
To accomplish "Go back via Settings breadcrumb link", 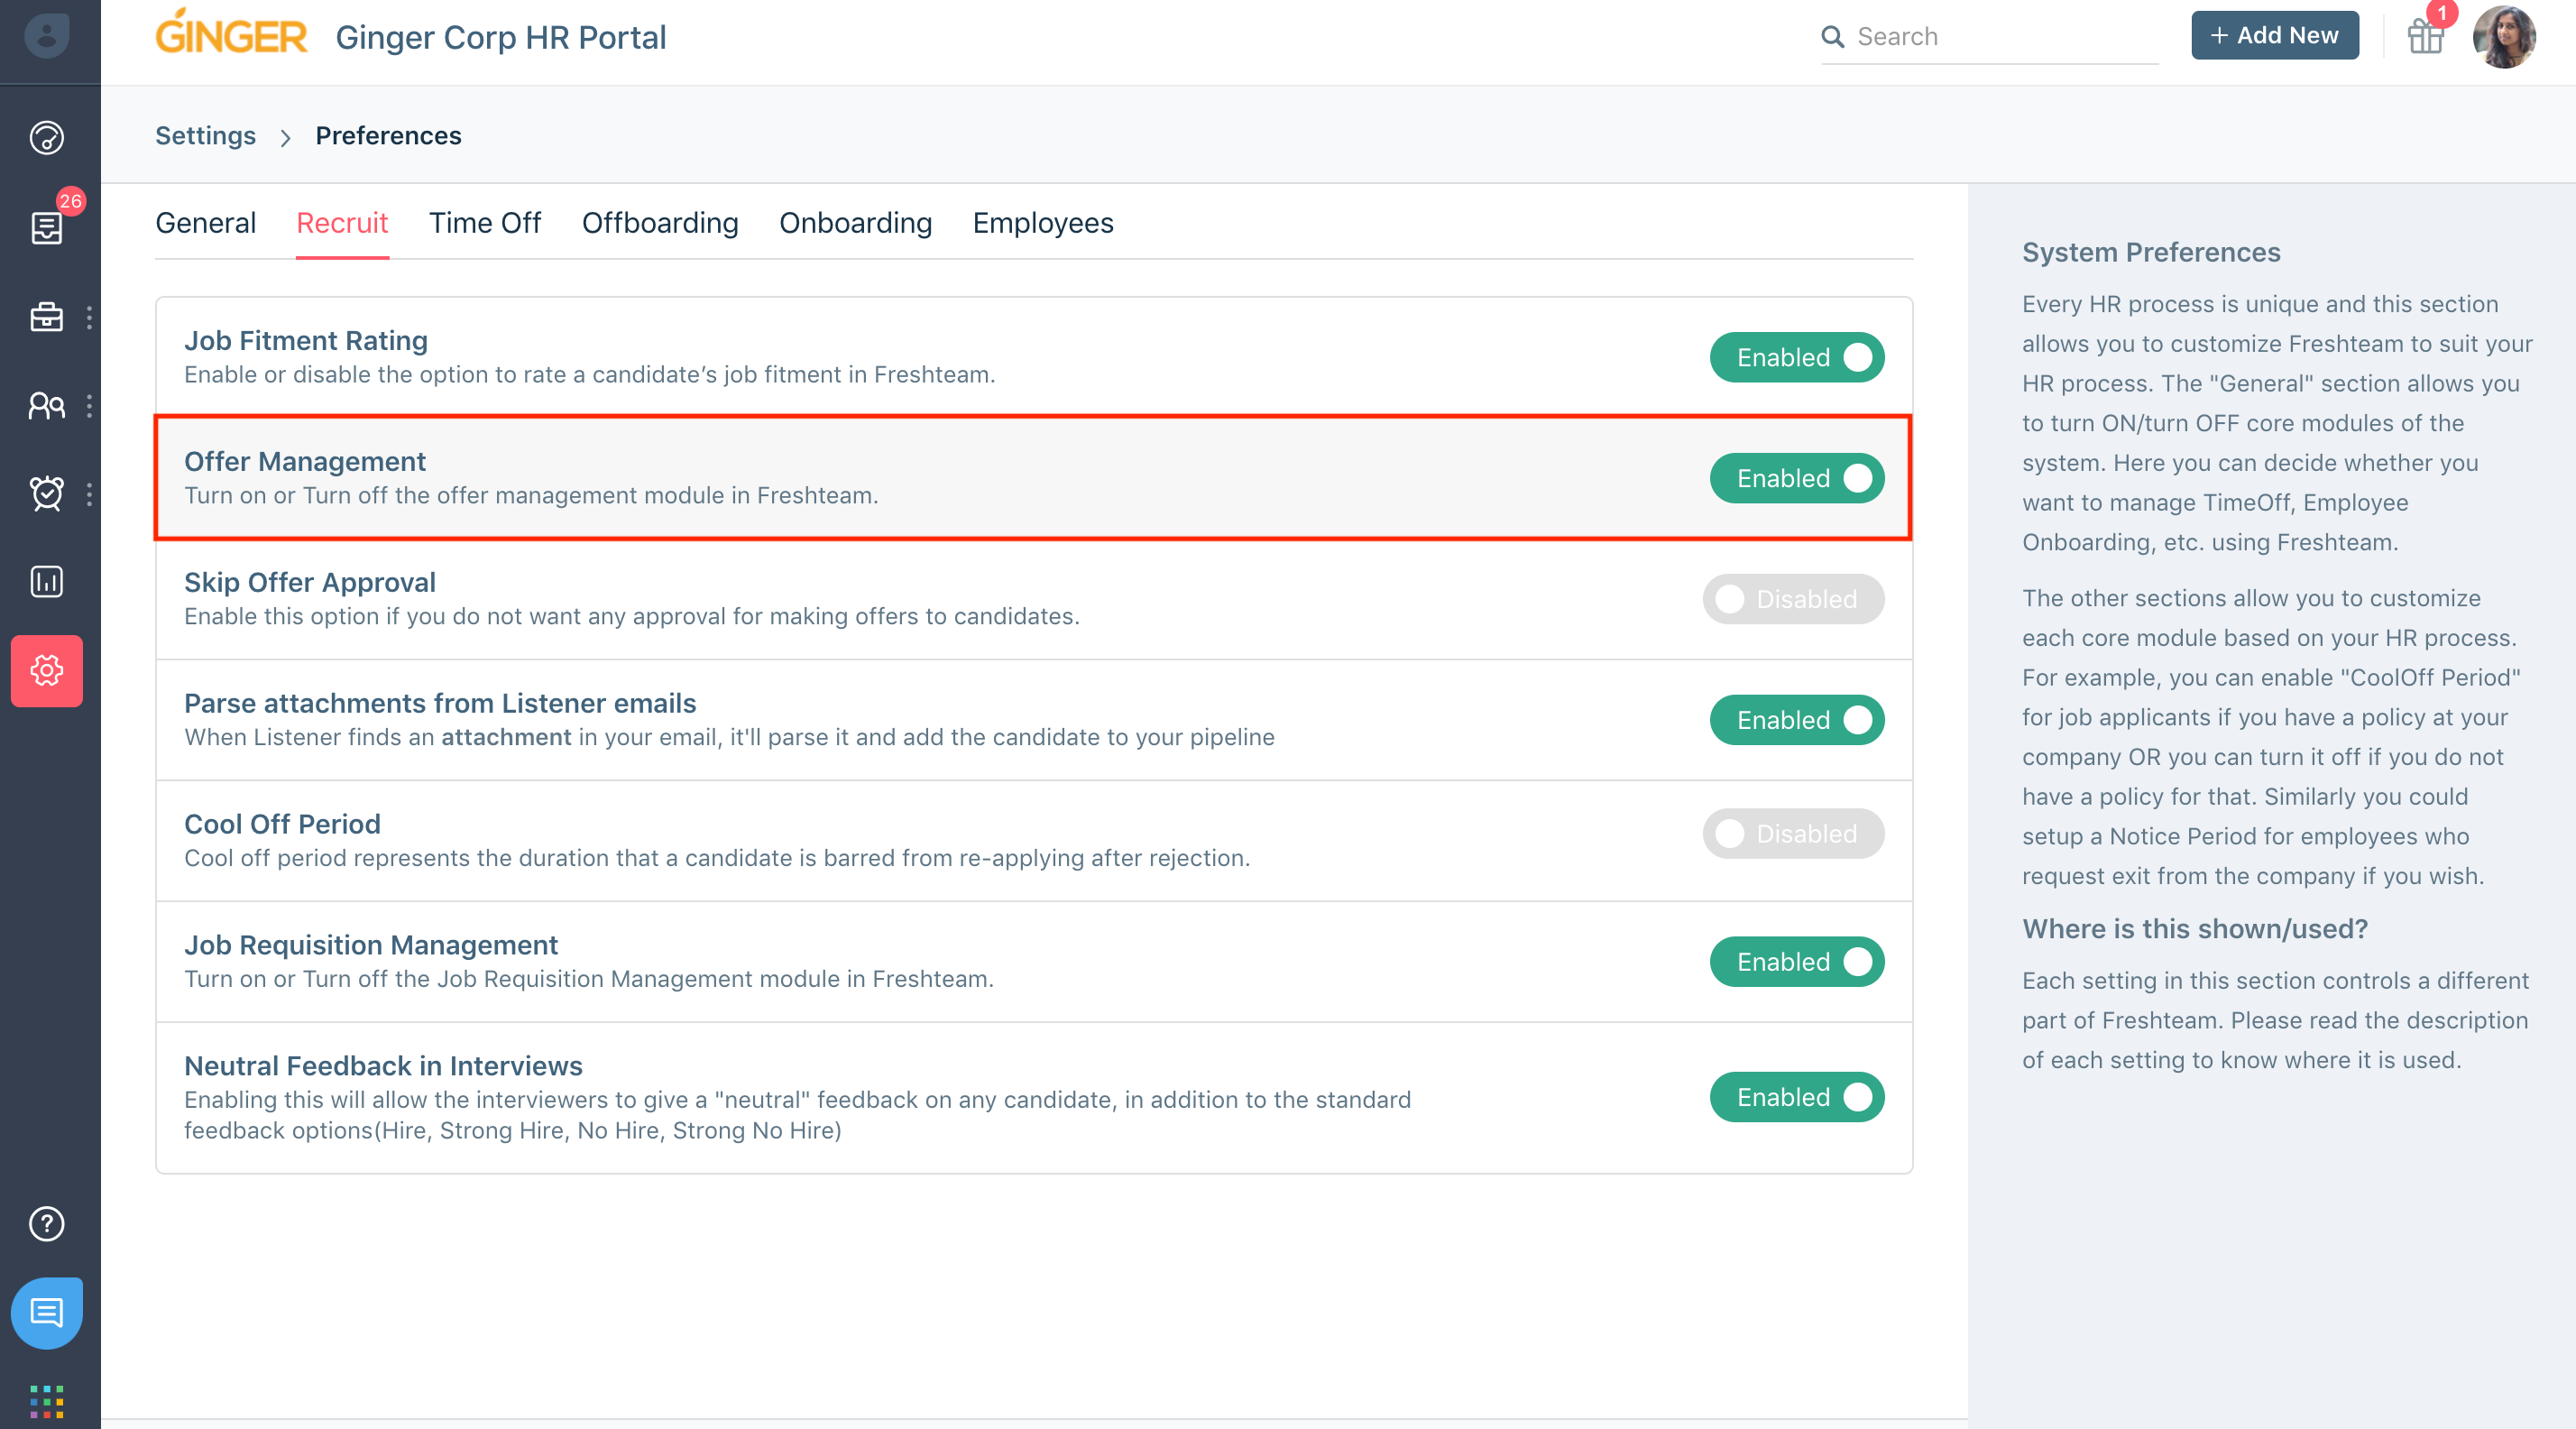I will 205,135.
